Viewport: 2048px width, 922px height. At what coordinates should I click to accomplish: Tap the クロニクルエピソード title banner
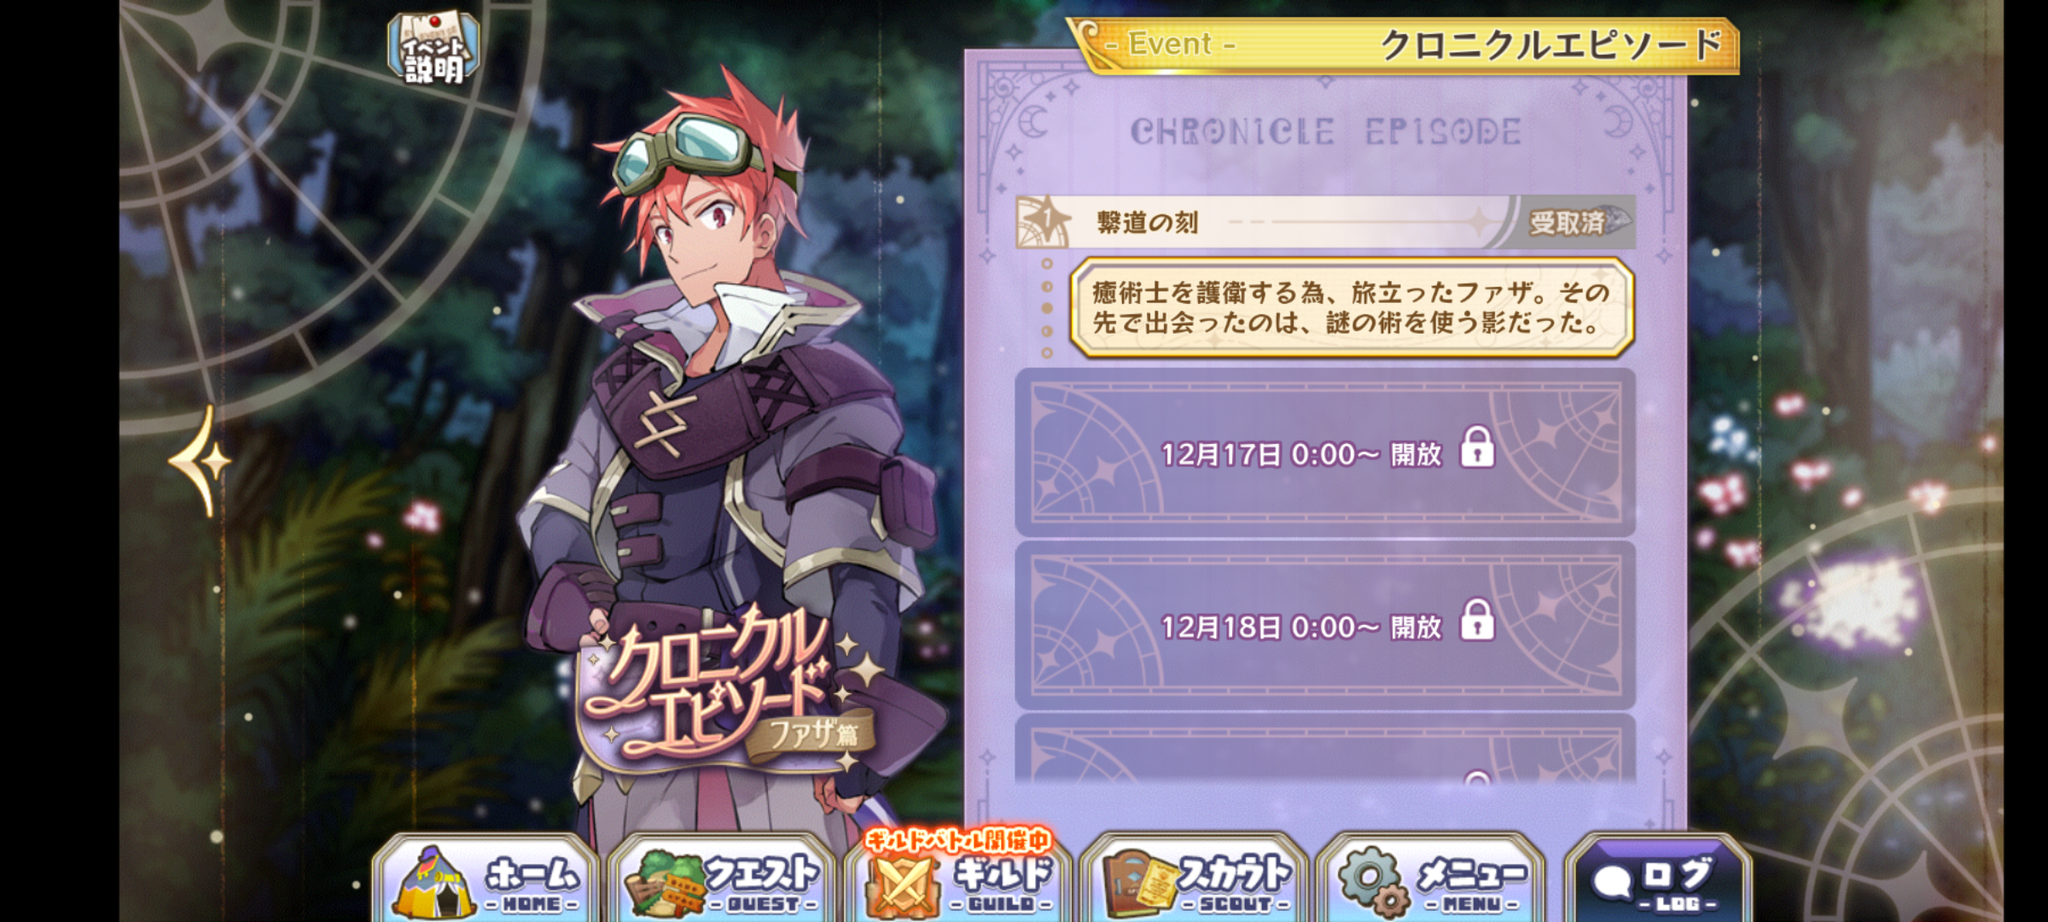(1405, 45)
